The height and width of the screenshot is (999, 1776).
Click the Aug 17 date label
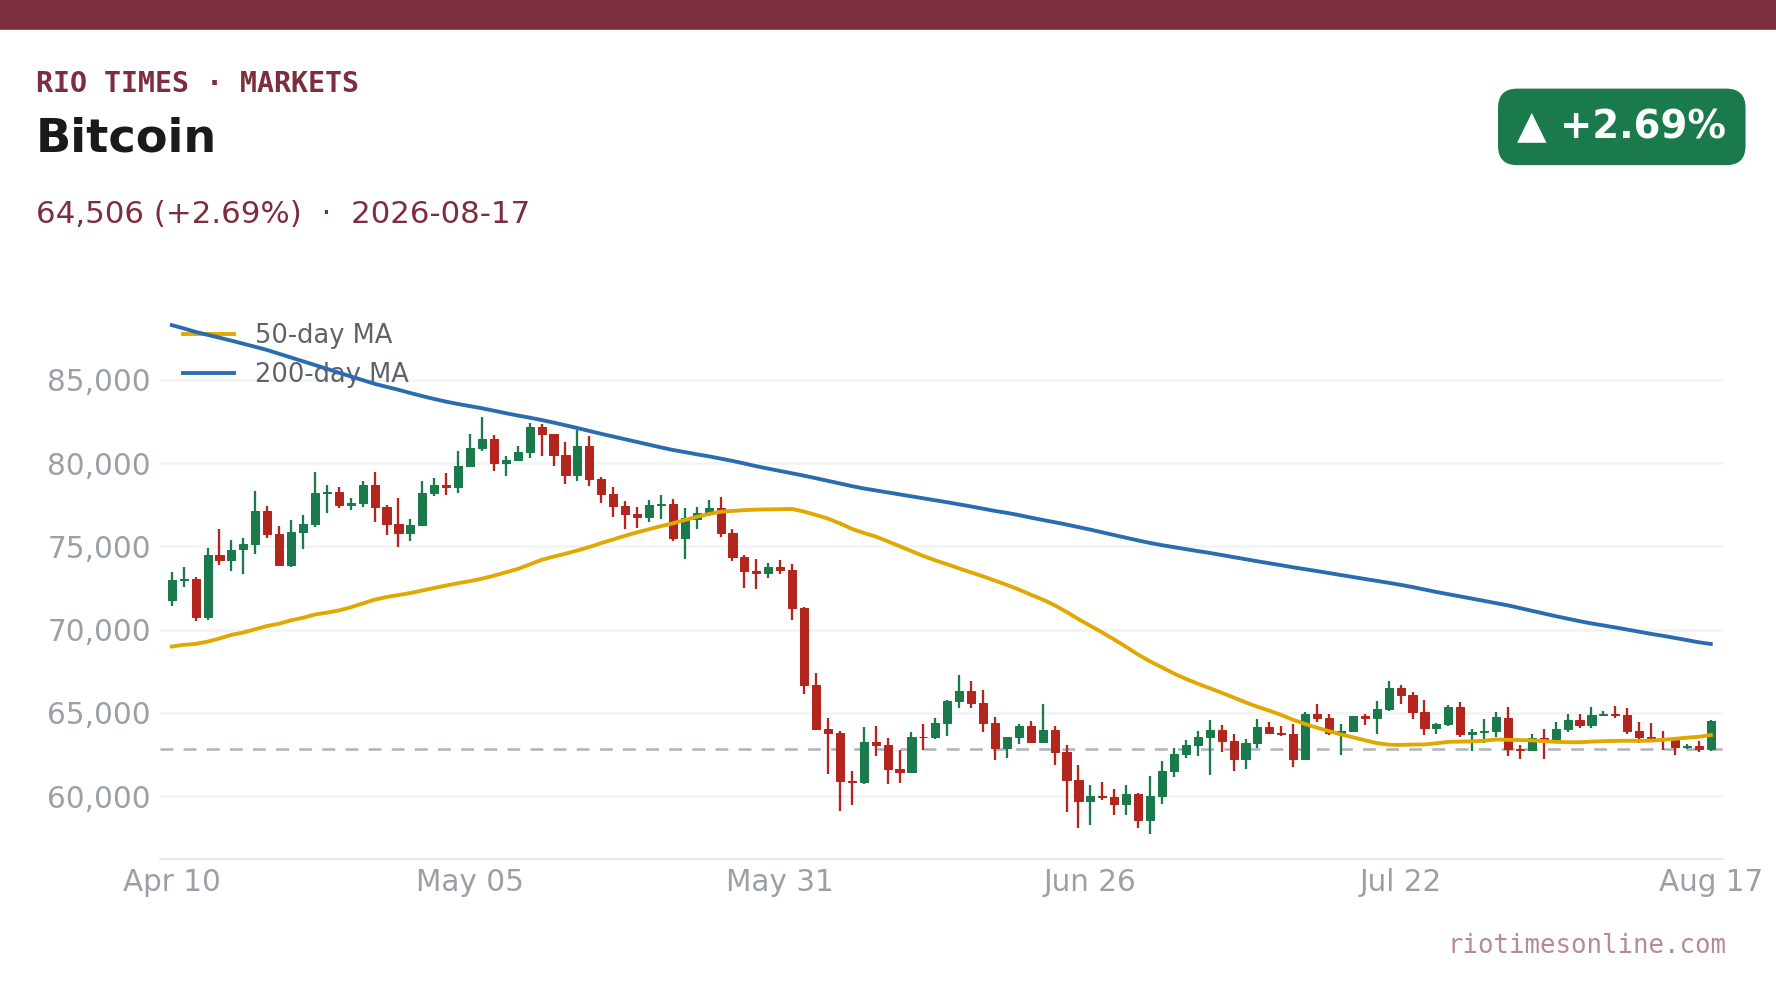tap(1711, 882)
